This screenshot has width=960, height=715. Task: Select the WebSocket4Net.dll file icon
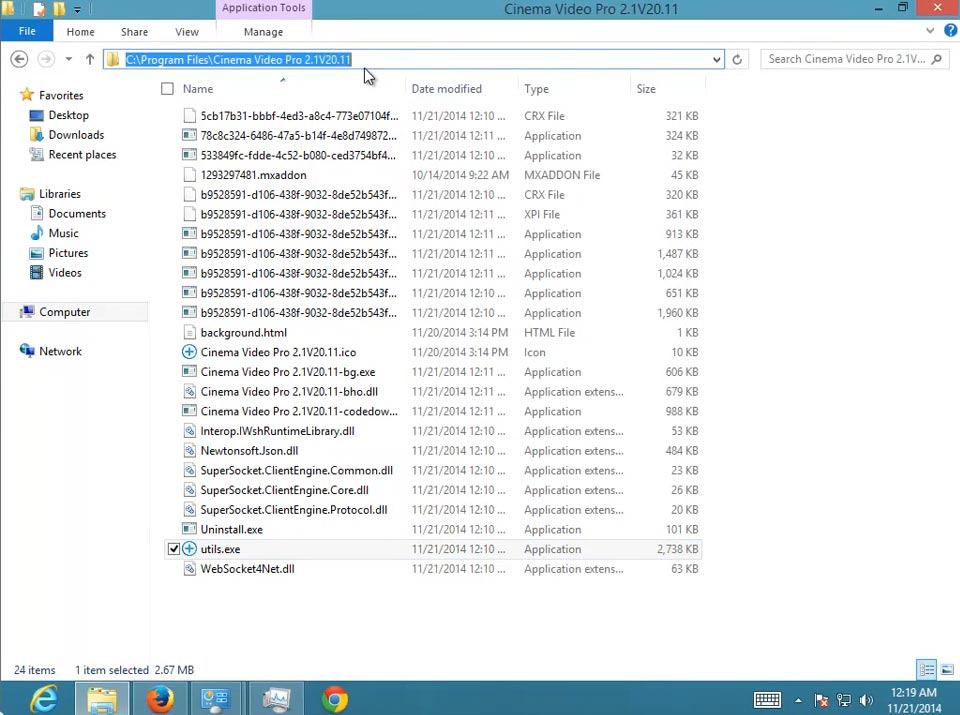point(189,569)
